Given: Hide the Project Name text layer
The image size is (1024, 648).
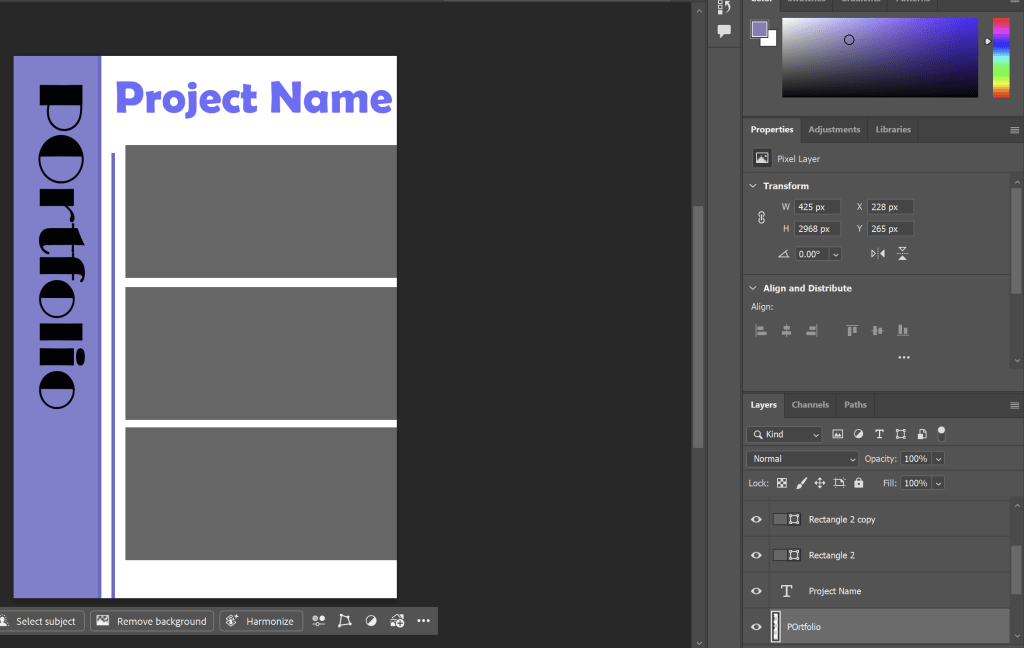Looking at the screenshot, I should pos(756,591).
